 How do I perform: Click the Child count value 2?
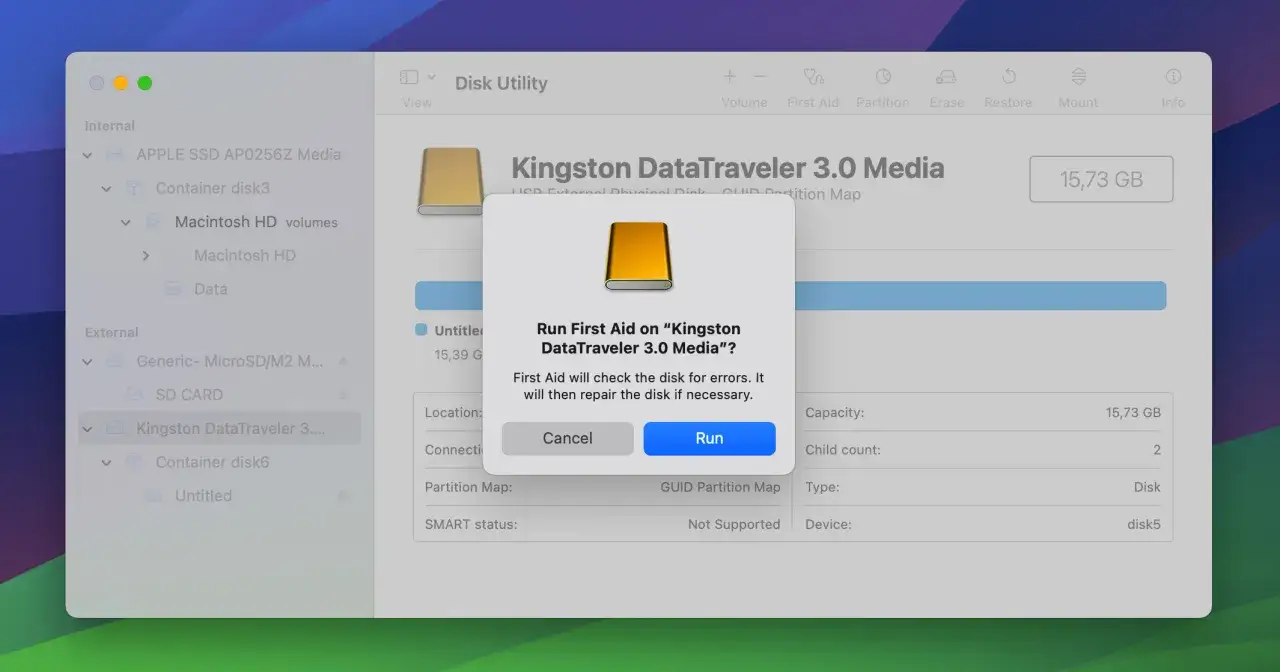click(1157, 450)
